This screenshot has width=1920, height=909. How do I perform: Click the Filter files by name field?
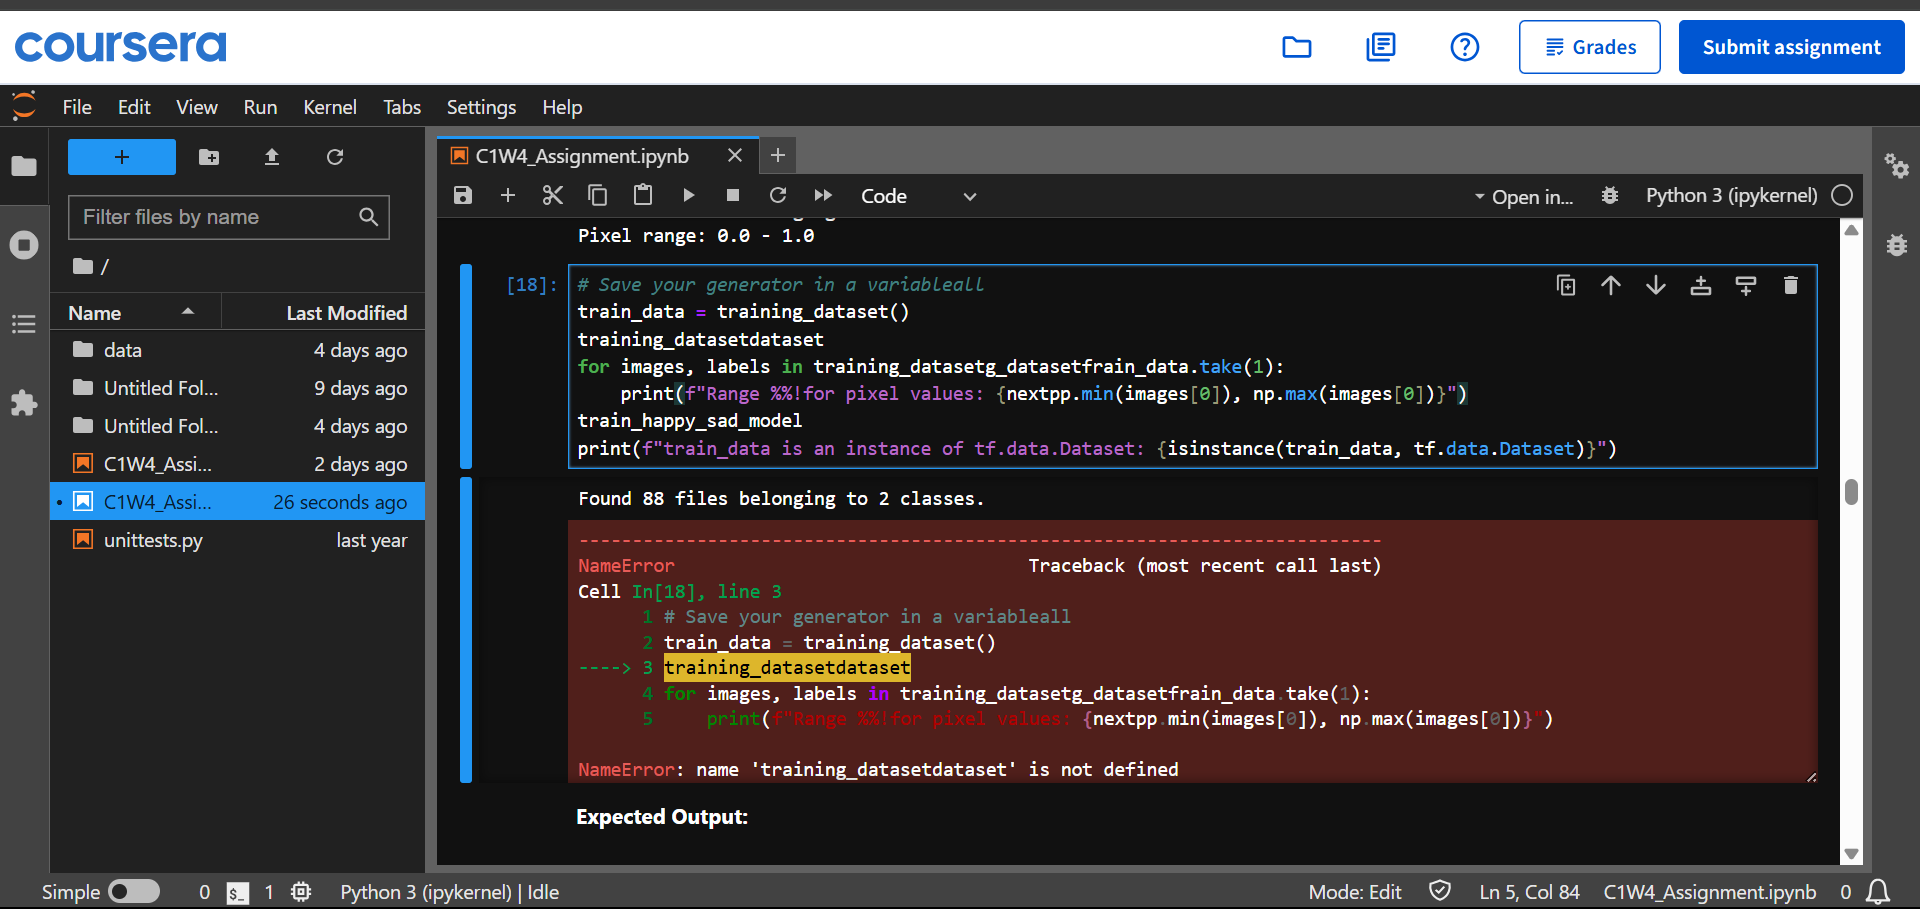point(215,217)
